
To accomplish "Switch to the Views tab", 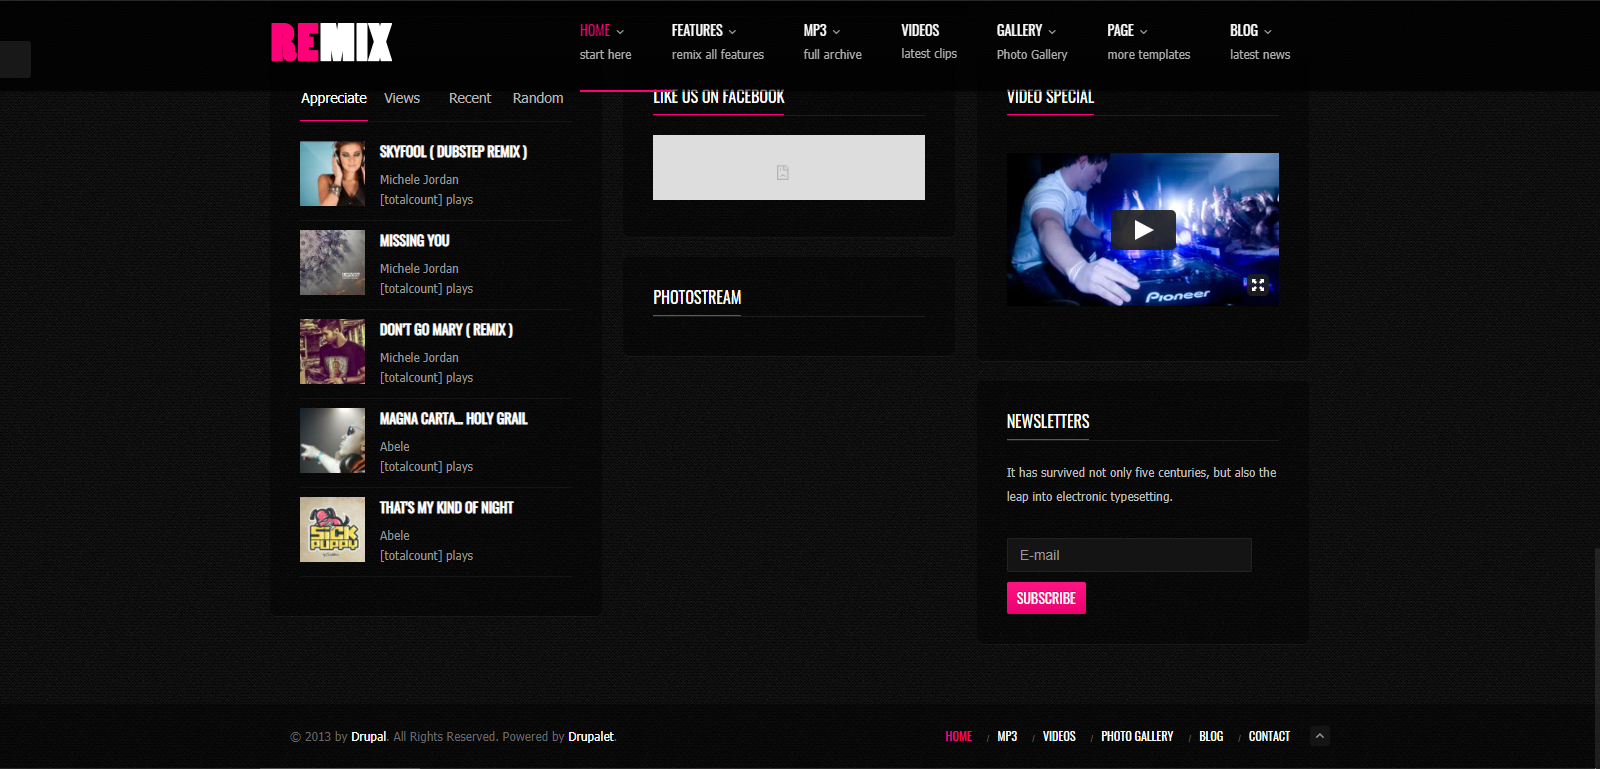I will pyautogui.click(x=402, y=98).
